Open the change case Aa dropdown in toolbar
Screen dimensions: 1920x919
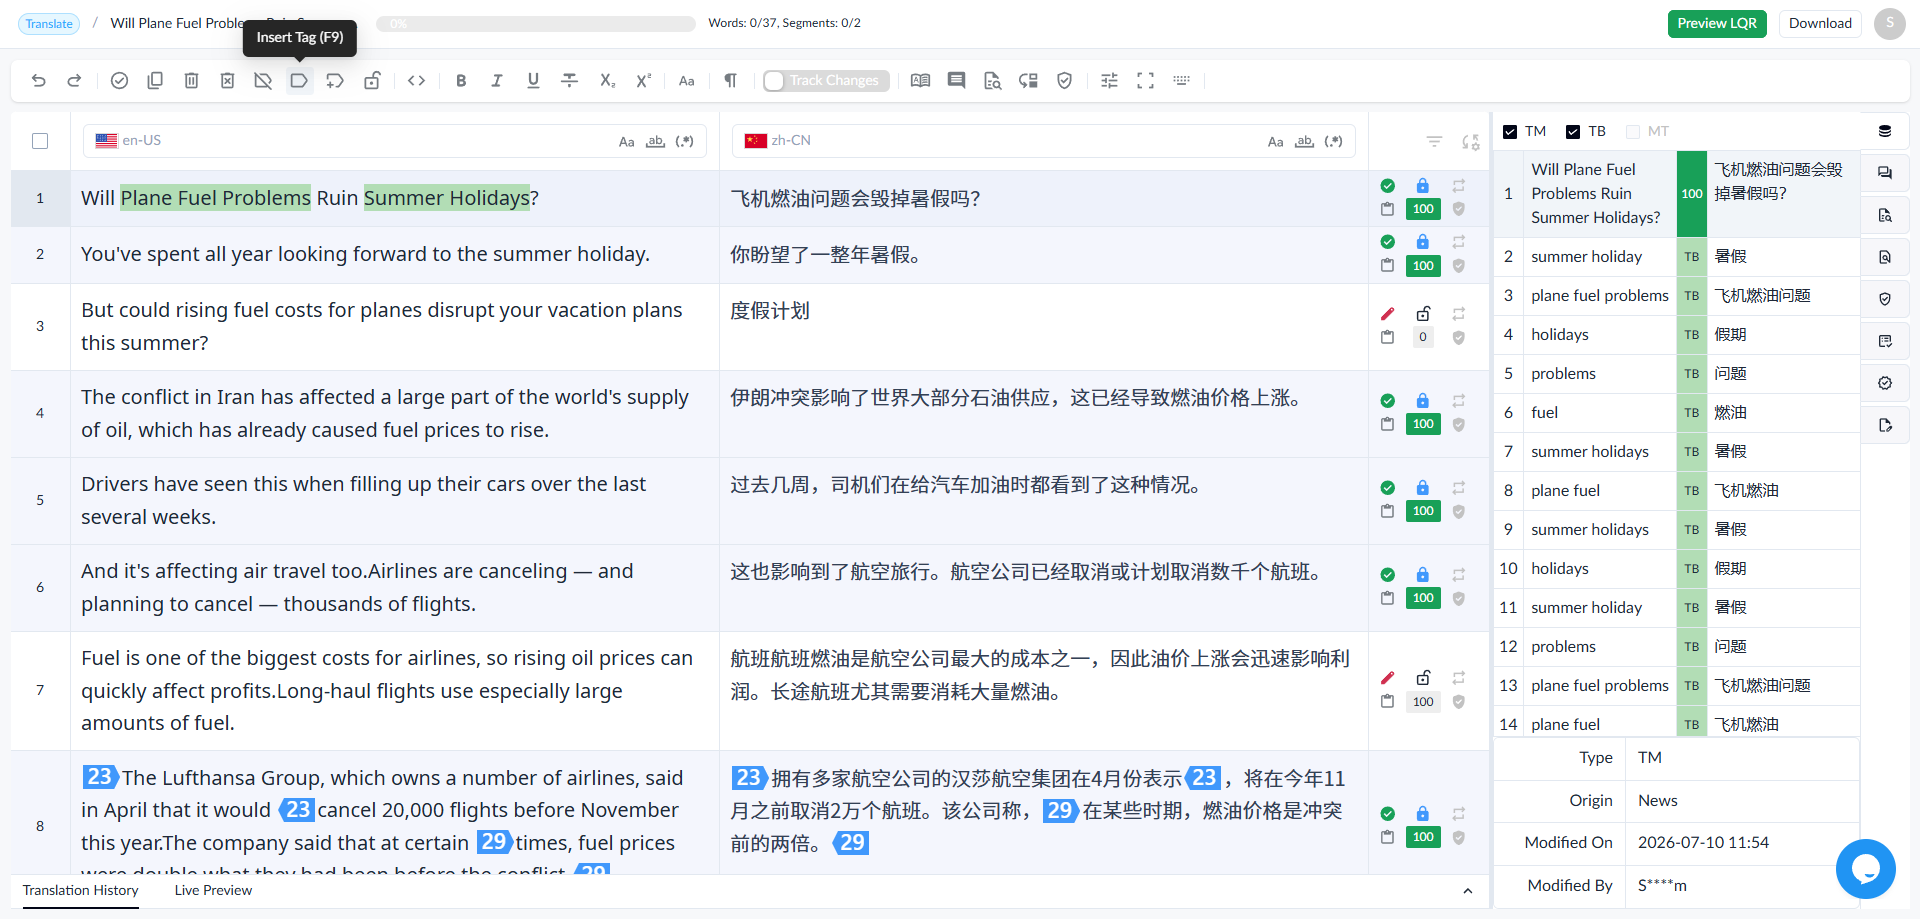click(x=687, y=81)
